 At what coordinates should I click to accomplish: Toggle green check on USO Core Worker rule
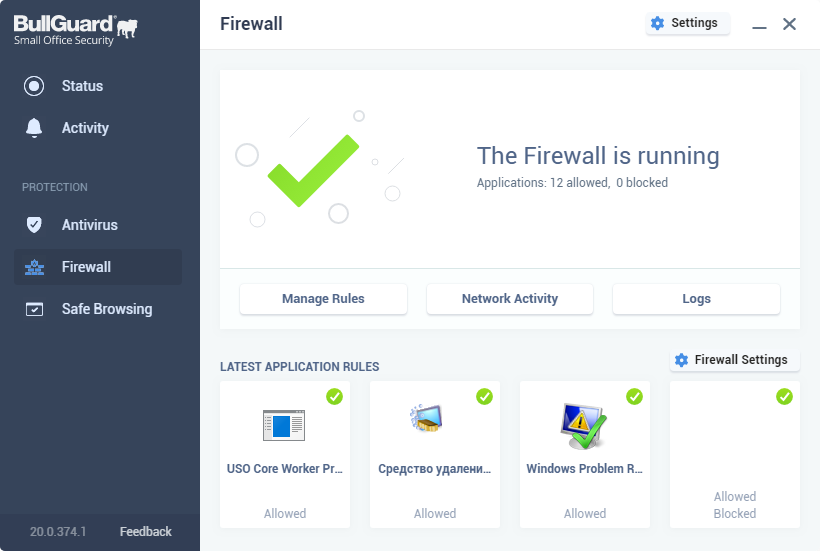click(335, 397)
